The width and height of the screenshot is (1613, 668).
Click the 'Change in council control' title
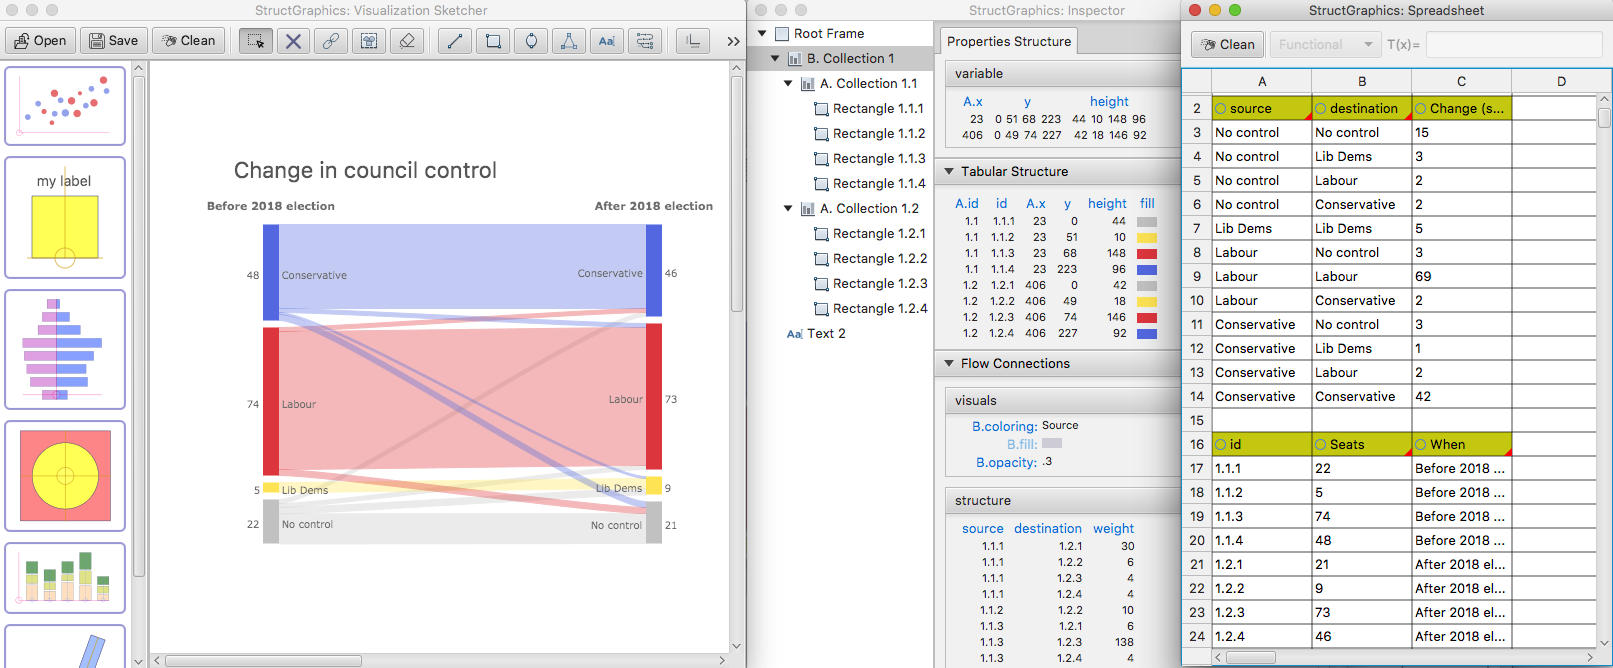pyautogui.click(x=365, y=170)
